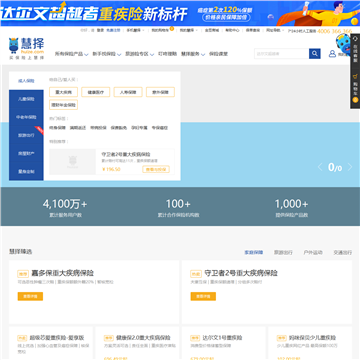Click 人寿保障 filter button
The image size is (360, 360).
pos(128,92)
